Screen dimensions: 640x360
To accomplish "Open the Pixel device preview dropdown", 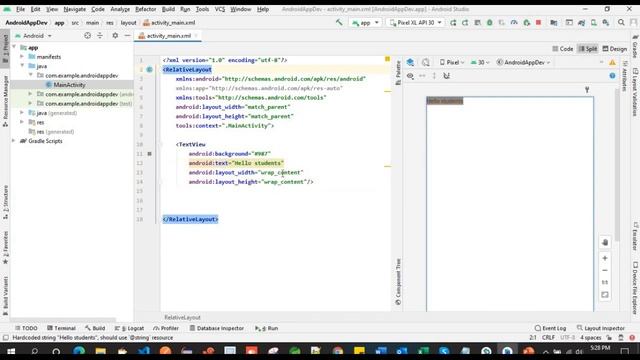I will point(452,62).
